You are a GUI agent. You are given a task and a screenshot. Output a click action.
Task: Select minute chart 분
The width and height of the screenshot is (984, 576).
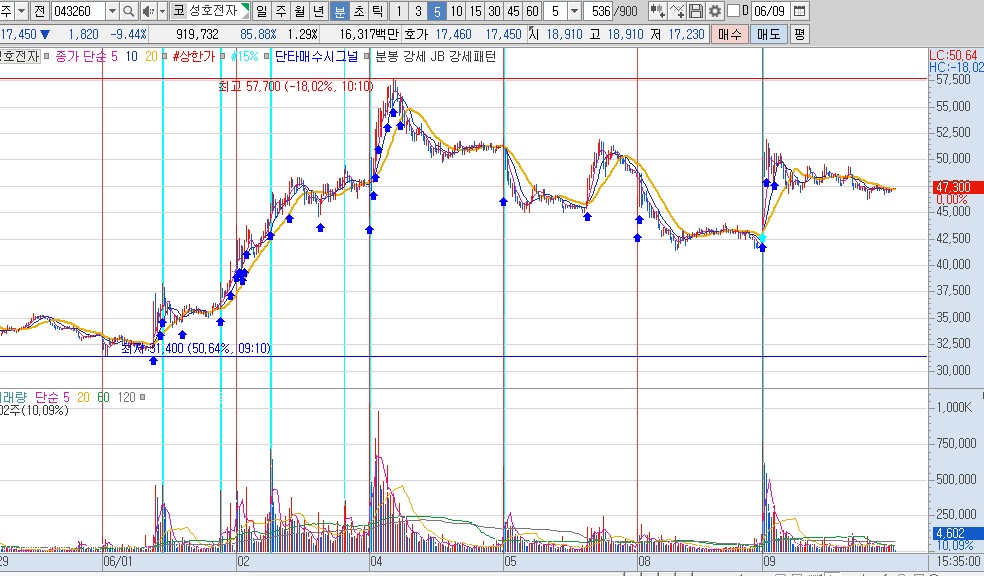tap(340, 11)
